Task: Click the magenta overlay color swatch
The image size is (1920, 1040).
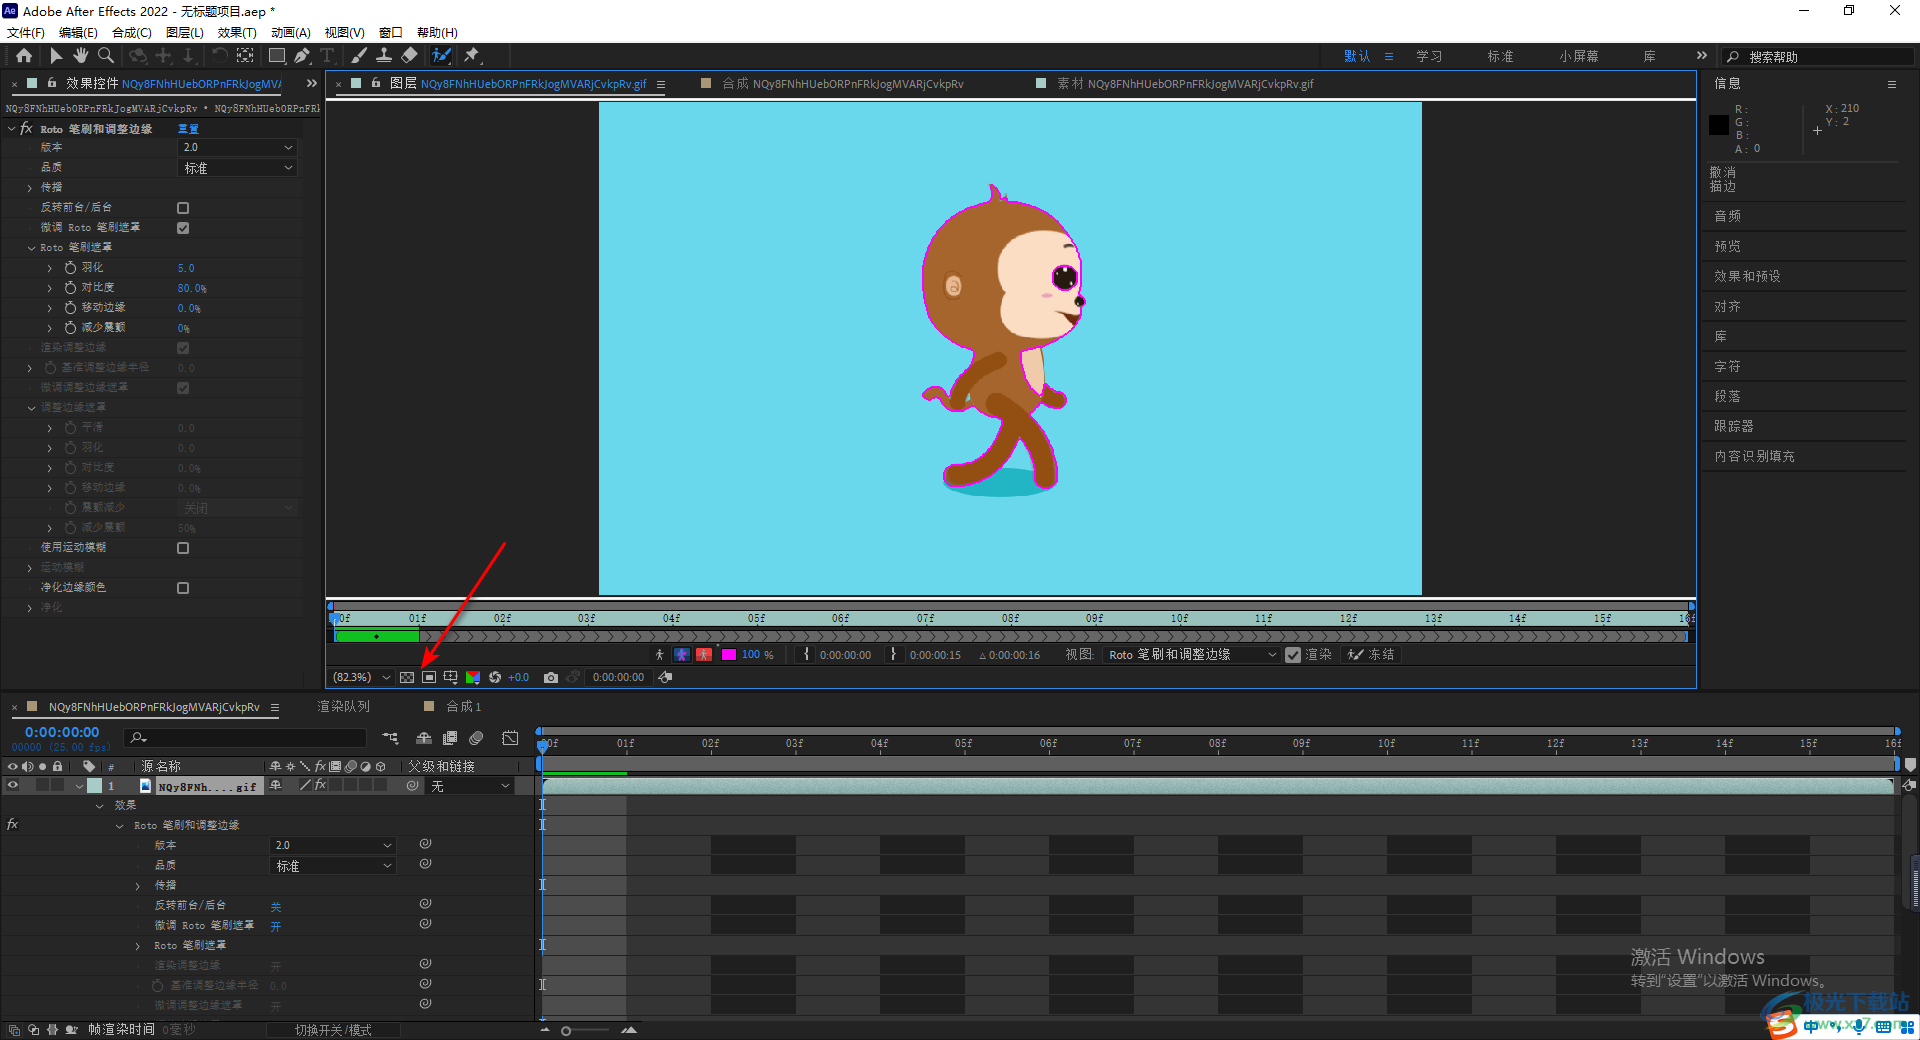Action: pyautogui.click(x=729, y=655)
